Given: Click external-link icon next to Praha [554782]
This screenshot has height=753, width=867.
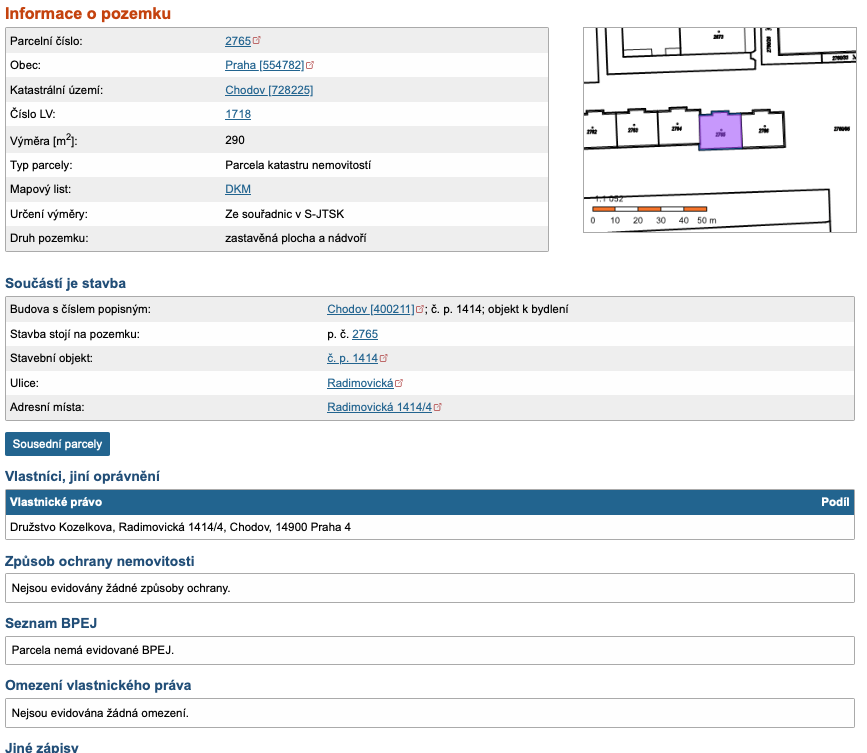Looking at the screenshot, I should click(x=310, y=65).
